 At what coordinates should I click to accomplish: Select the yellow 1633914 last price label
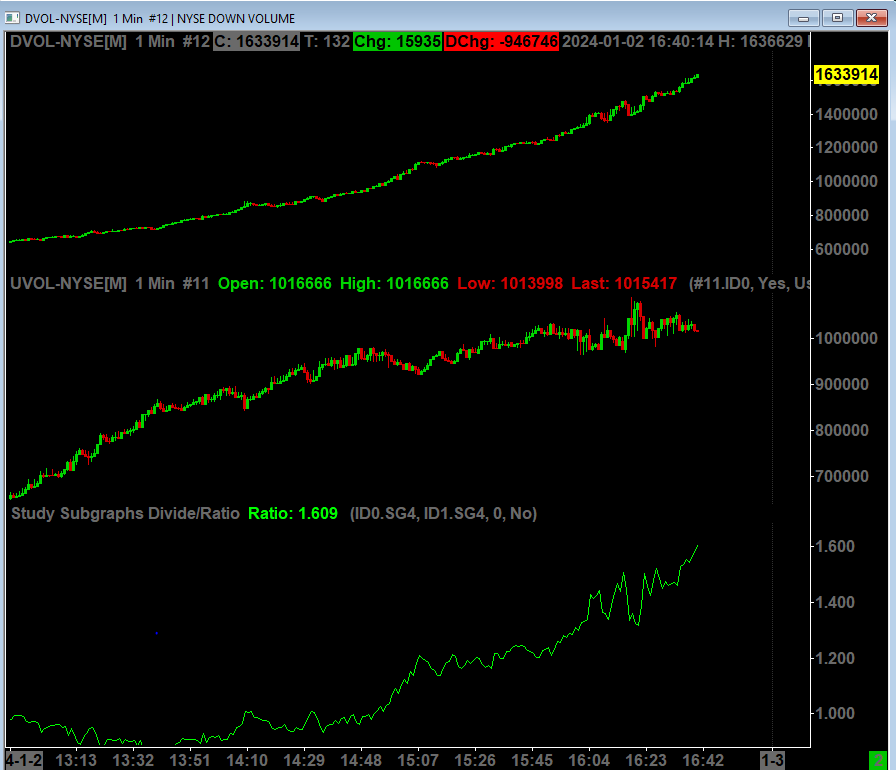tap(846, 74)
